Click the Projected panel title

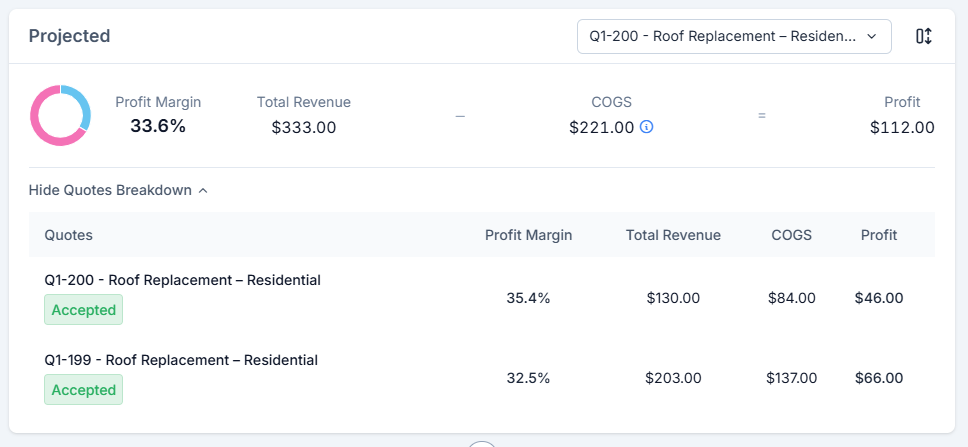coord(69,36)
